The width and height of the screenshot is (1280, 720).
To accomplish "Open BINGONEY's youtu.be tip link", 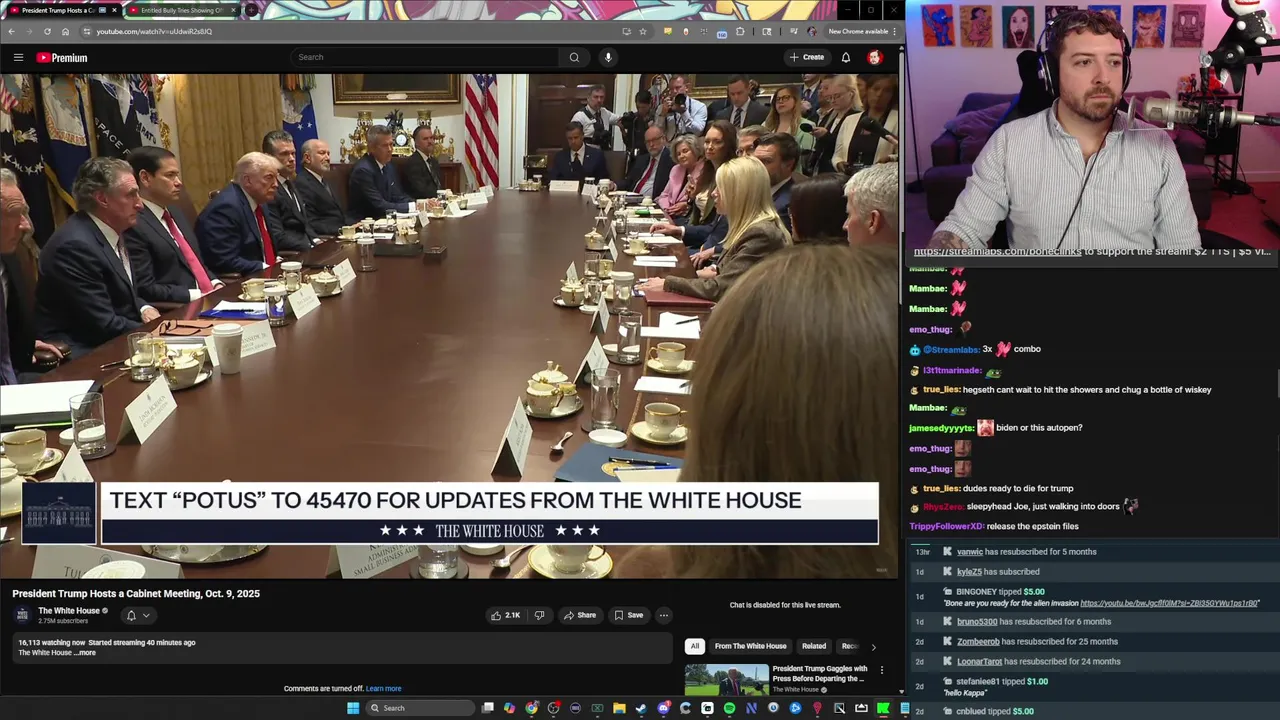I will (1169, 604).
